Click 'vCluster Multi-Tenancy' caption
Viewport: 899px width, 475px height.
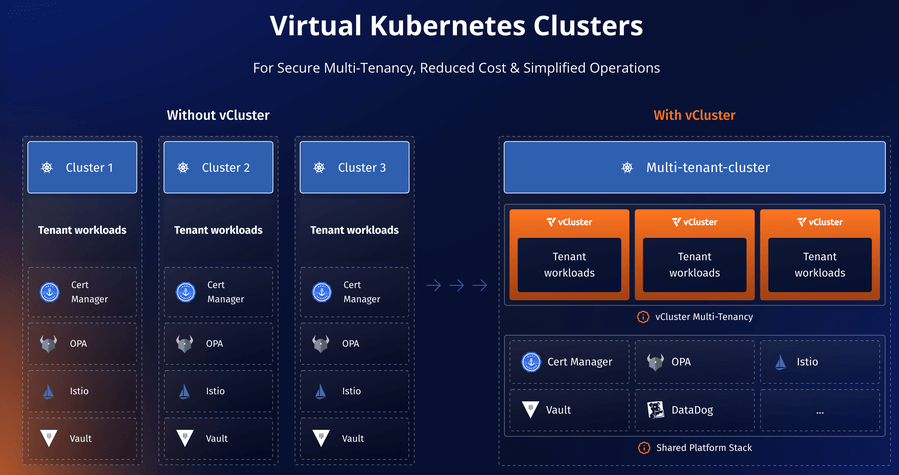coord(704,317)
